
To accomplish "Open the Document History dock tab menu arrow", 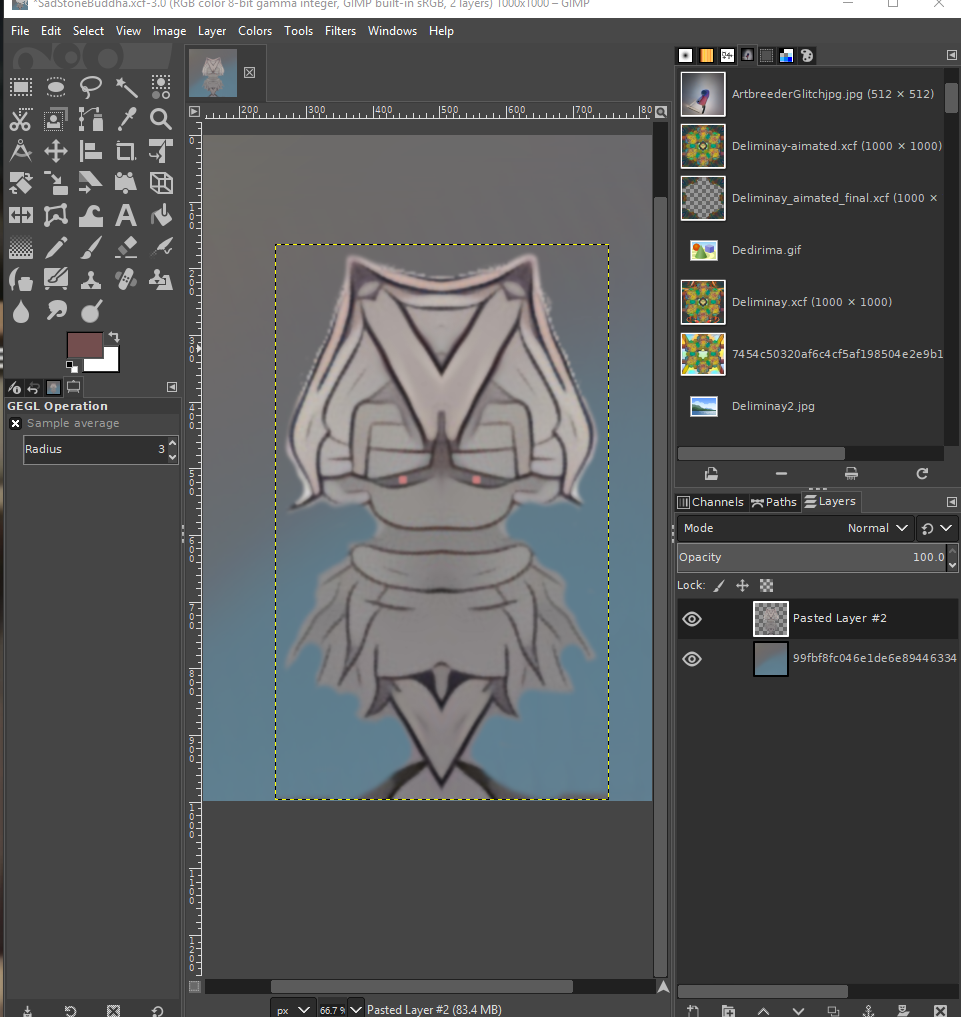I will (951, 55).
